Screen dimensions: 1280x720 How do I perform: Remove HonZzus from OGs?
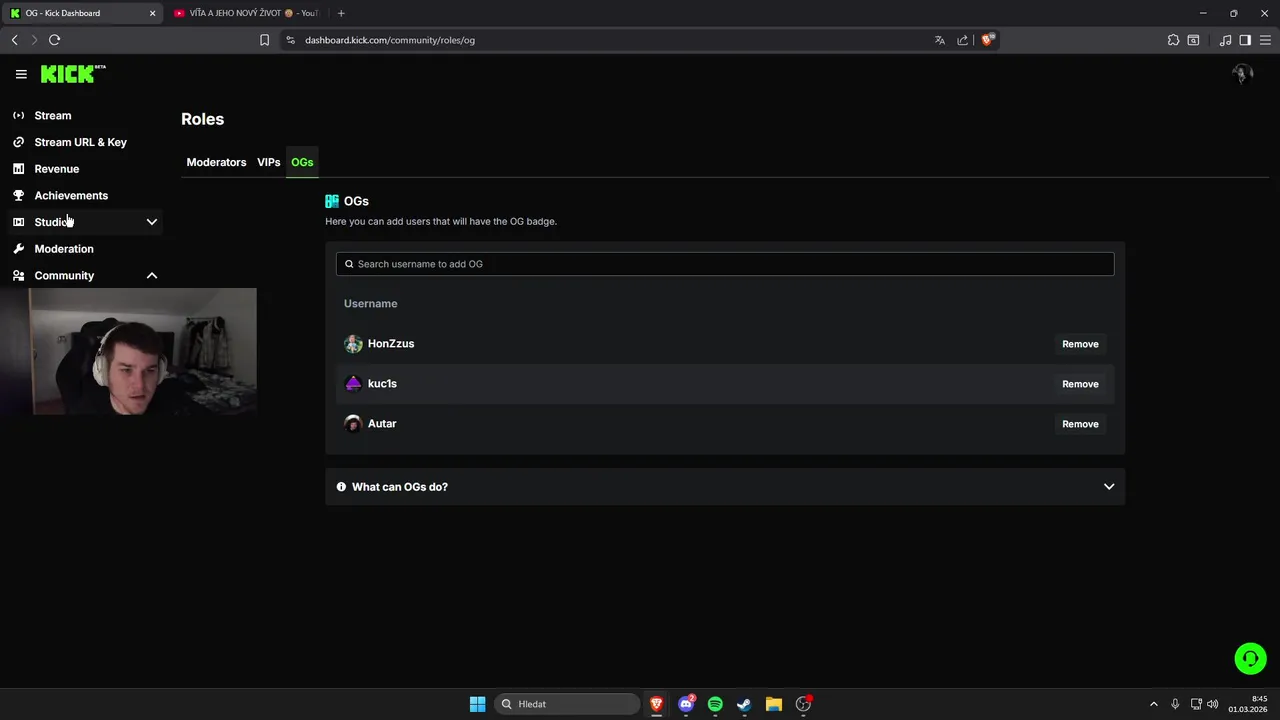point(1080,344)
